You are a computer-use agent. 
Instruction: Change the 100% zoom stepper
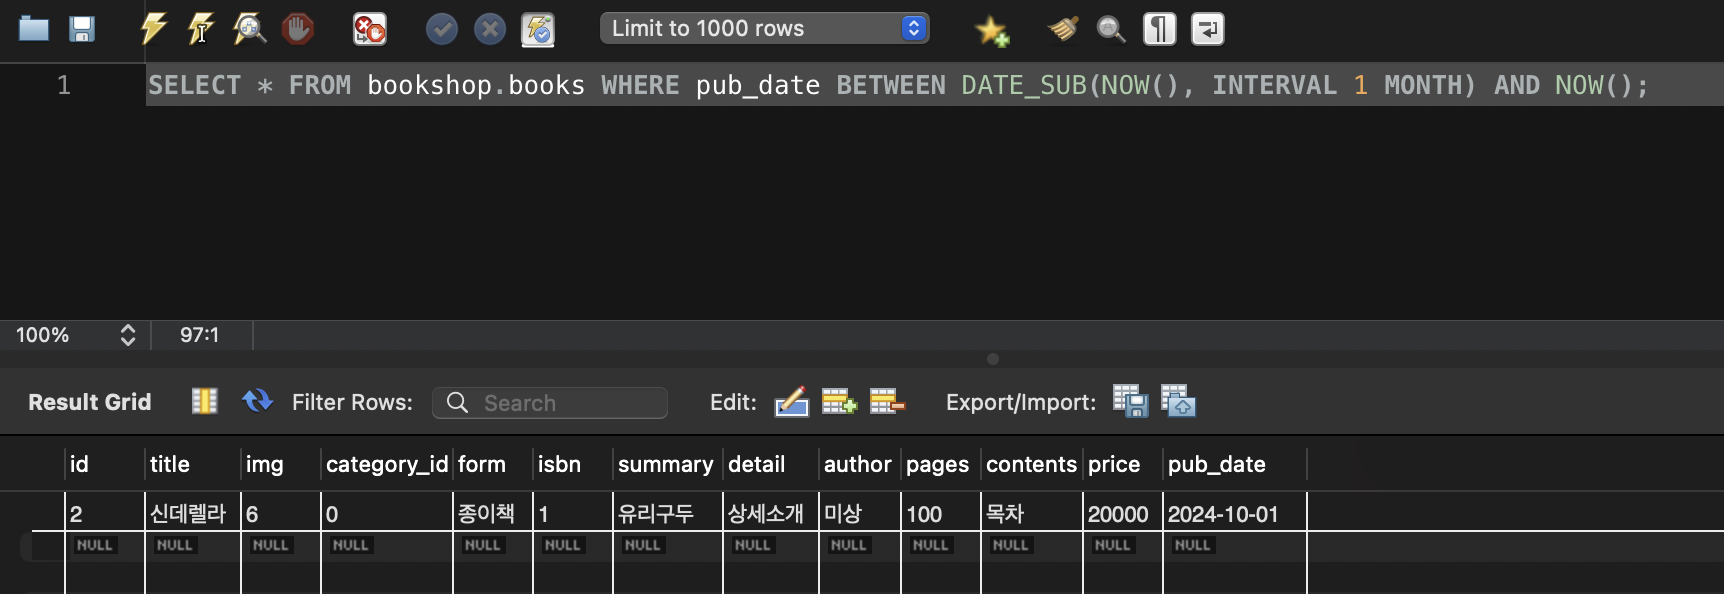128,335
